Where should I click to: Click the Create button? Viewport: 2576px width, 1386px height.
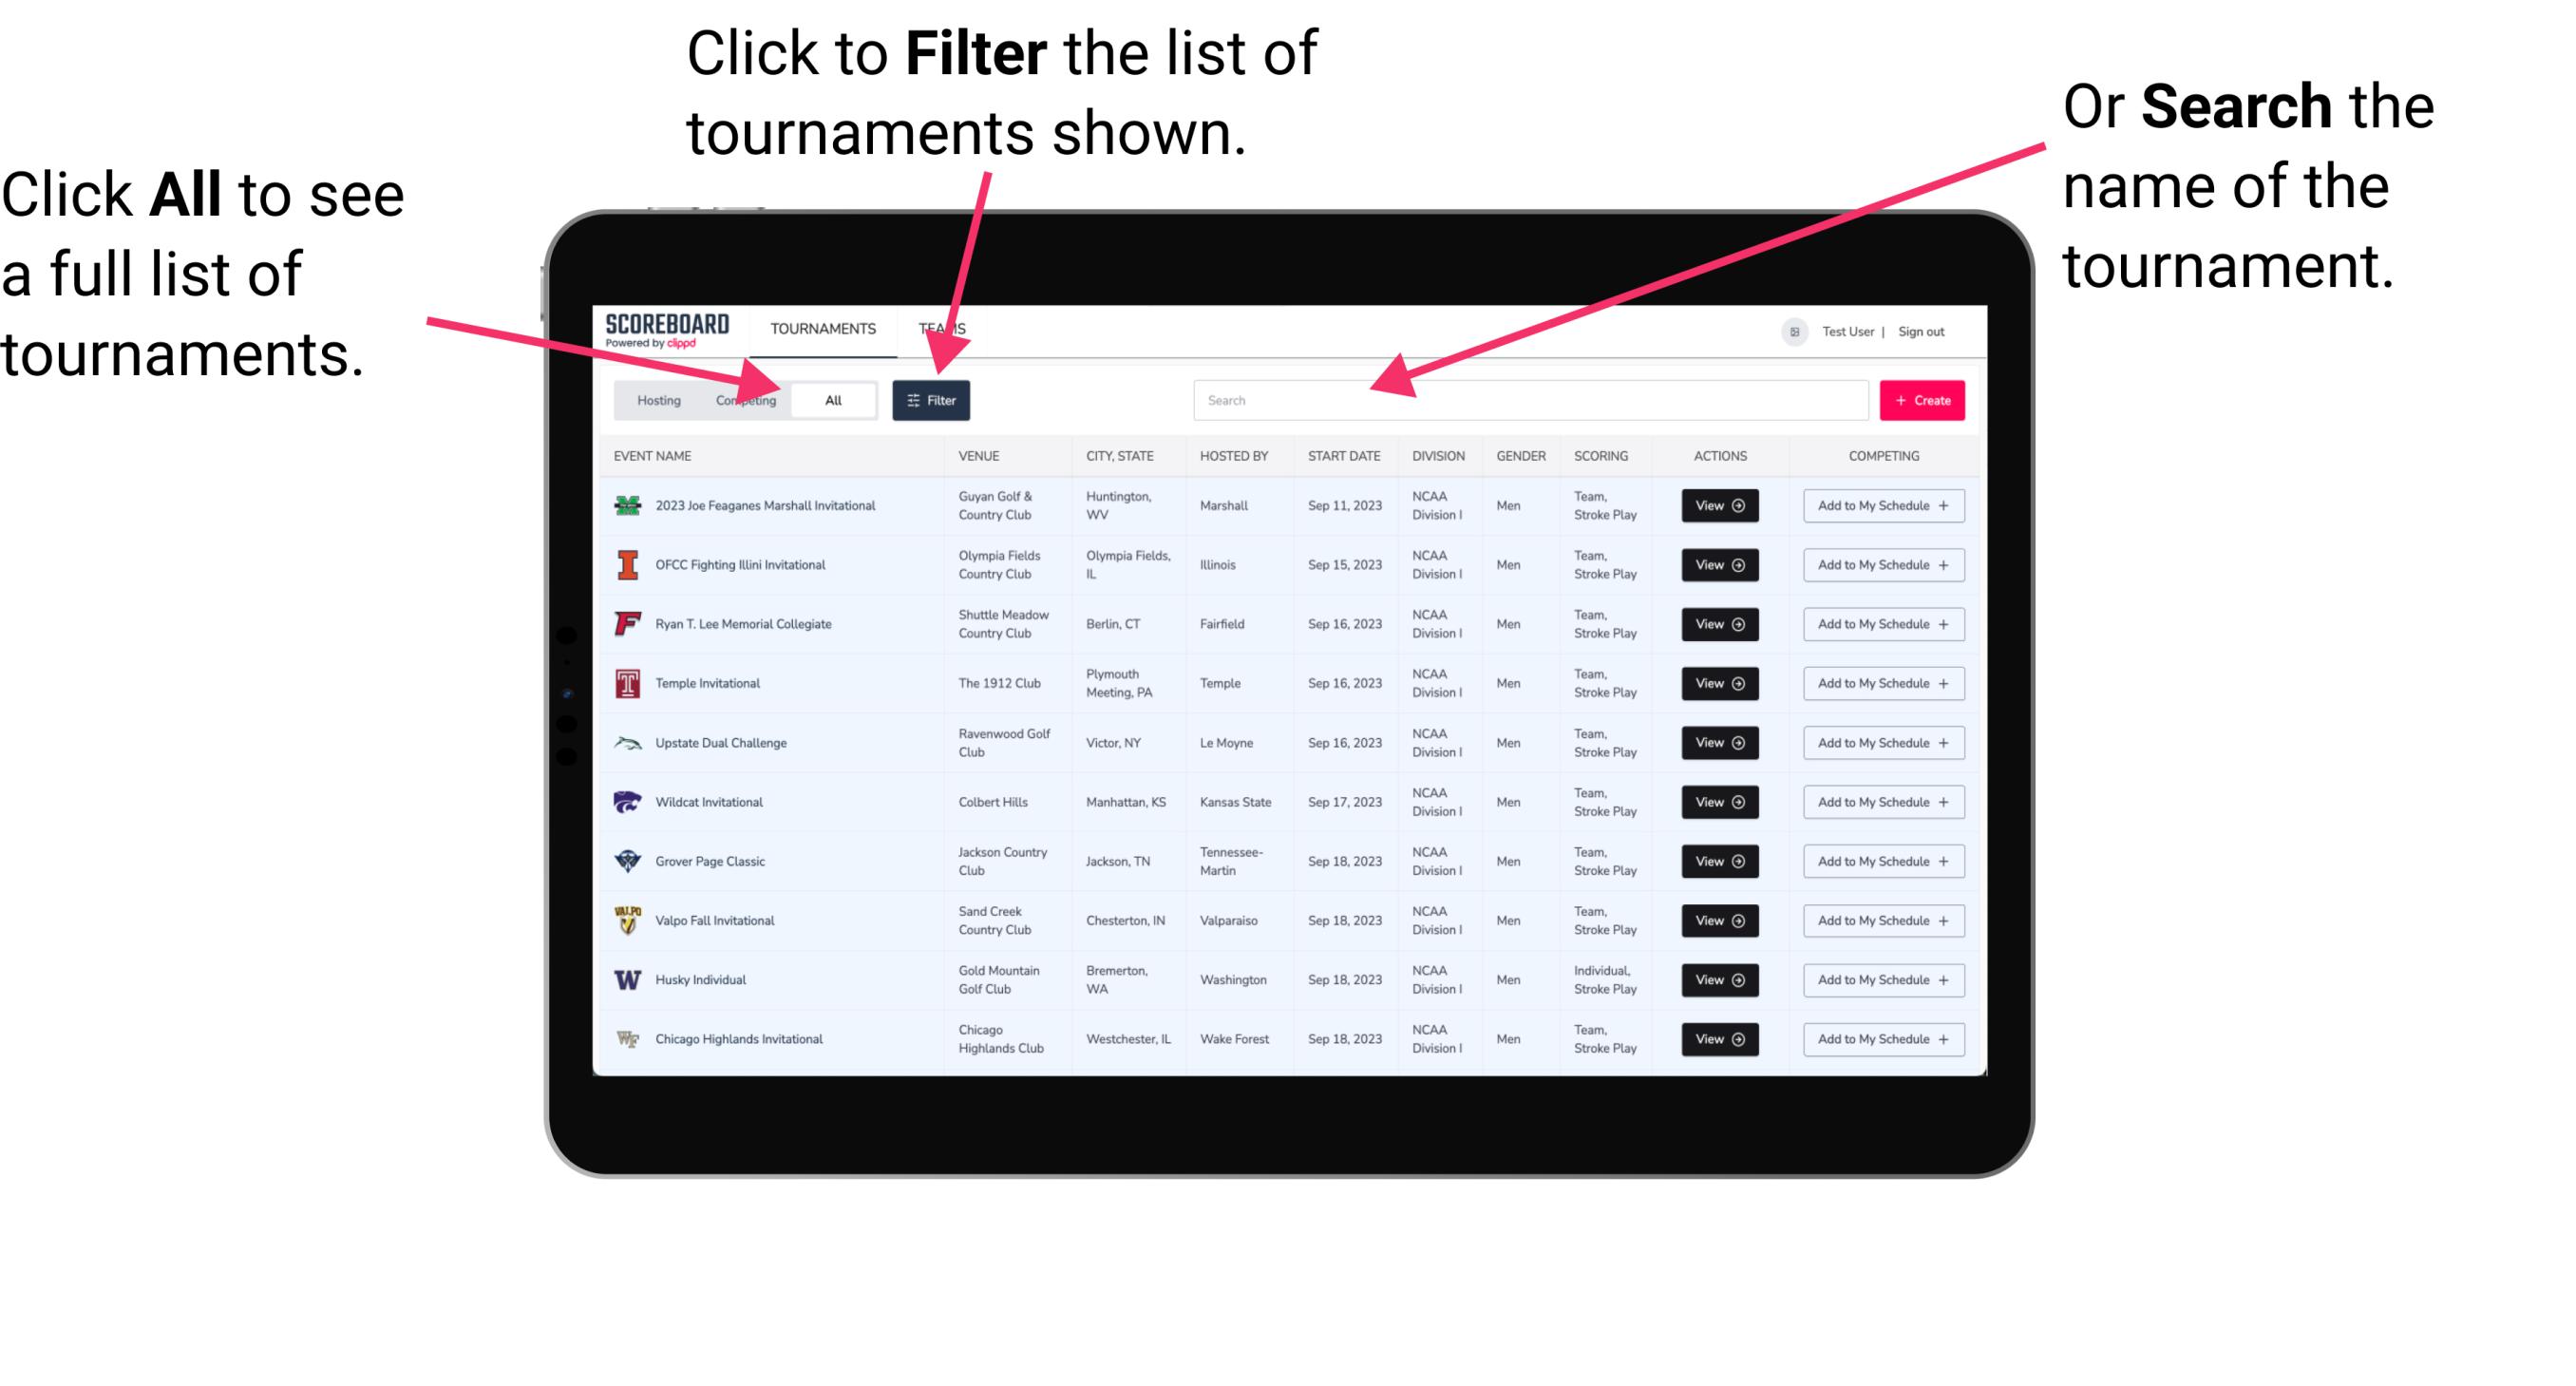(1923, 399)
